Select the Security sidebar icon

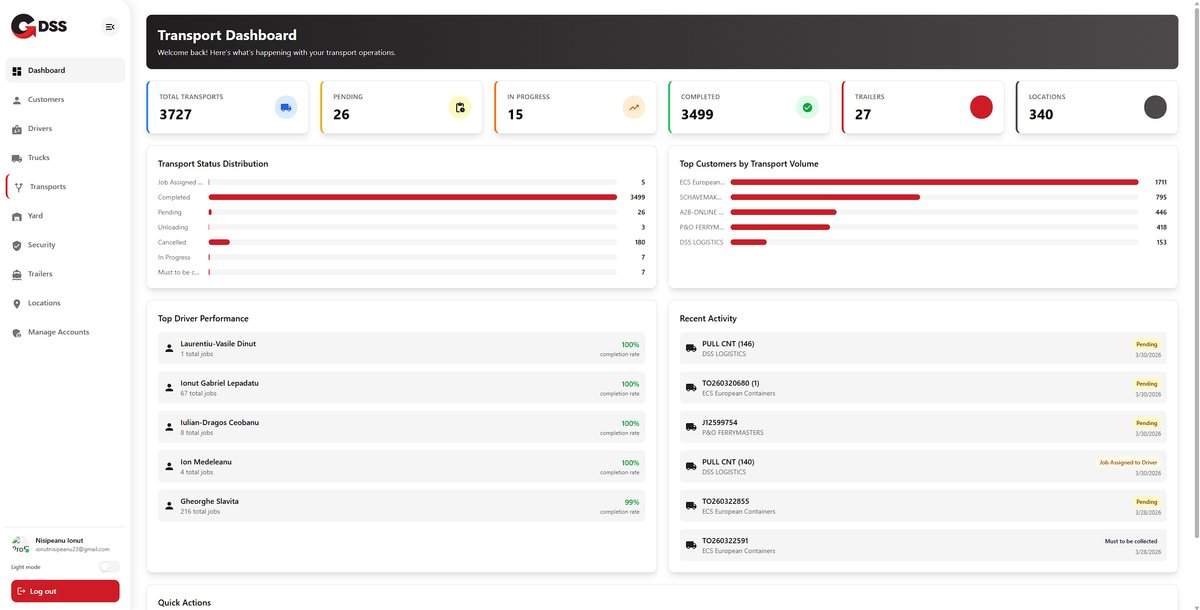[17, 245]
